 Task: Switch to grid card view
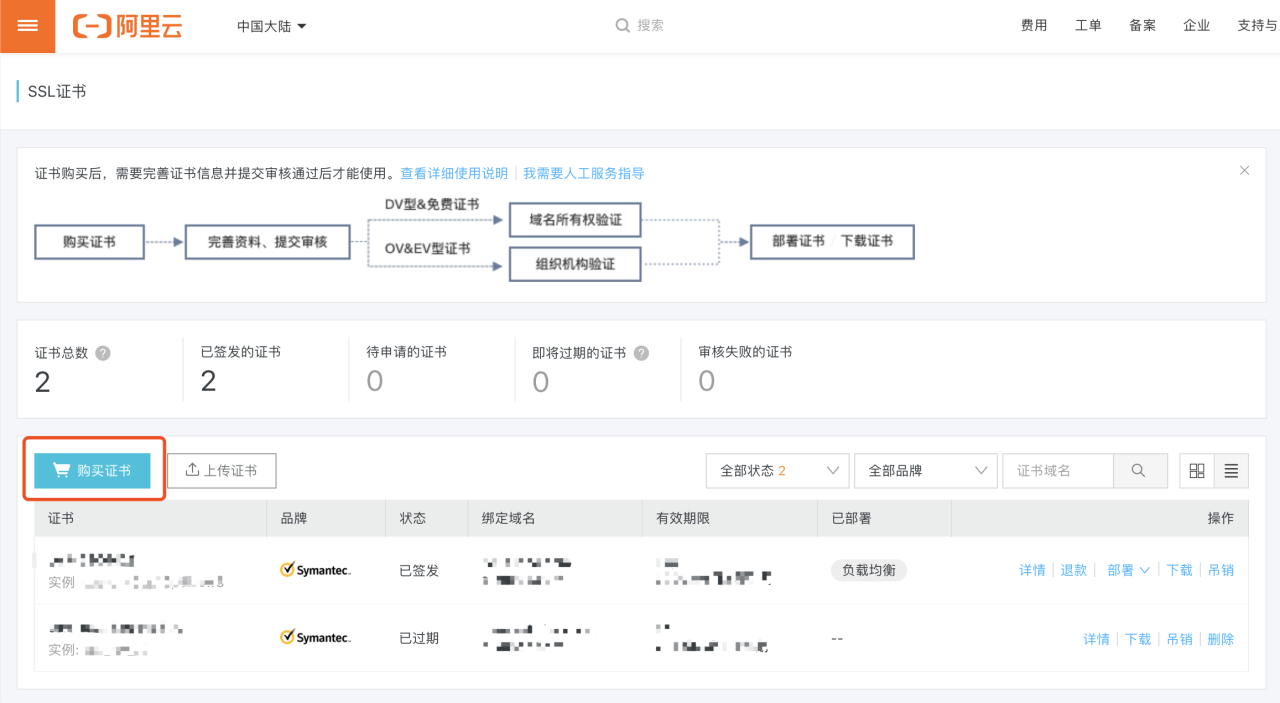tap(1197, 470)
